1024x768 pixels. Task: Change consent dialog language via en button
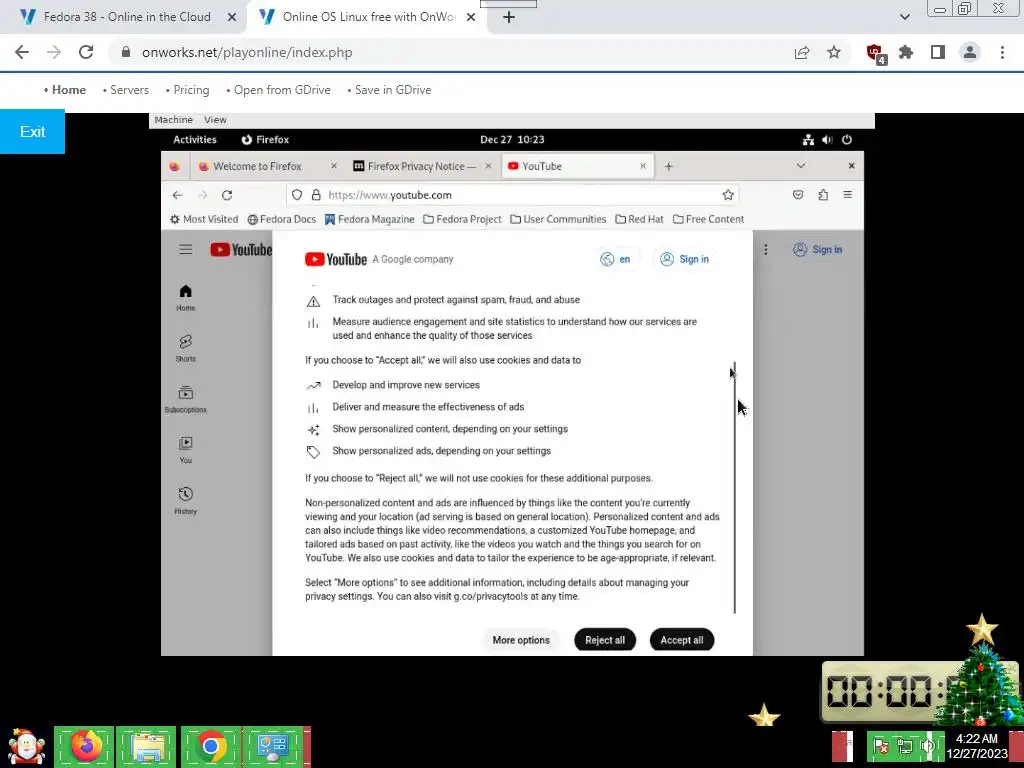coord(615,259)
